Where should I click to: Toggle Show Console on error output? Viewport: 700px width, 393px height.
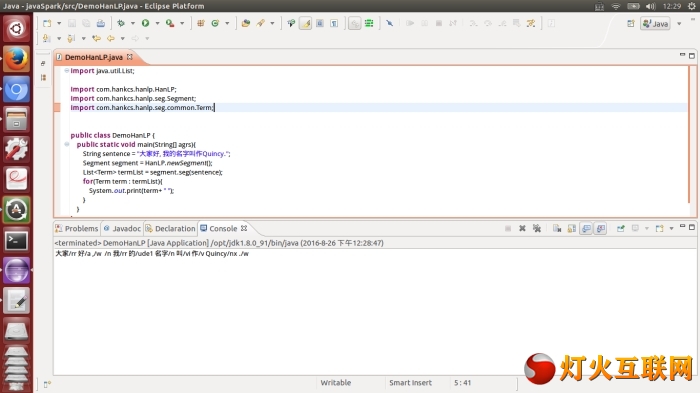pyautogui.click(x=600, y=228)
